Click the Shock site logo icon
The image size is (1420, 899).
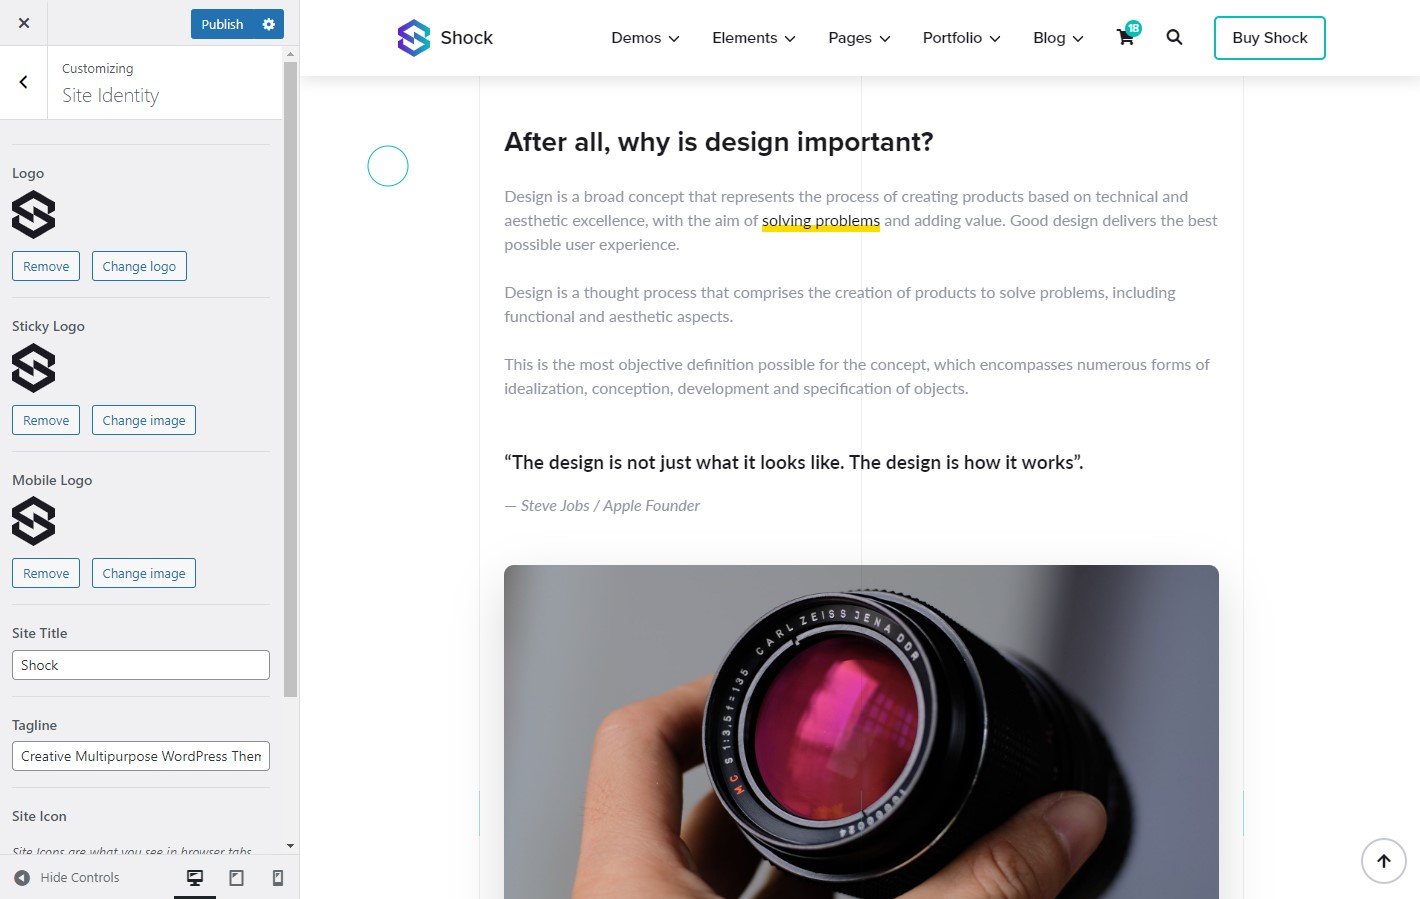(414, 38)
